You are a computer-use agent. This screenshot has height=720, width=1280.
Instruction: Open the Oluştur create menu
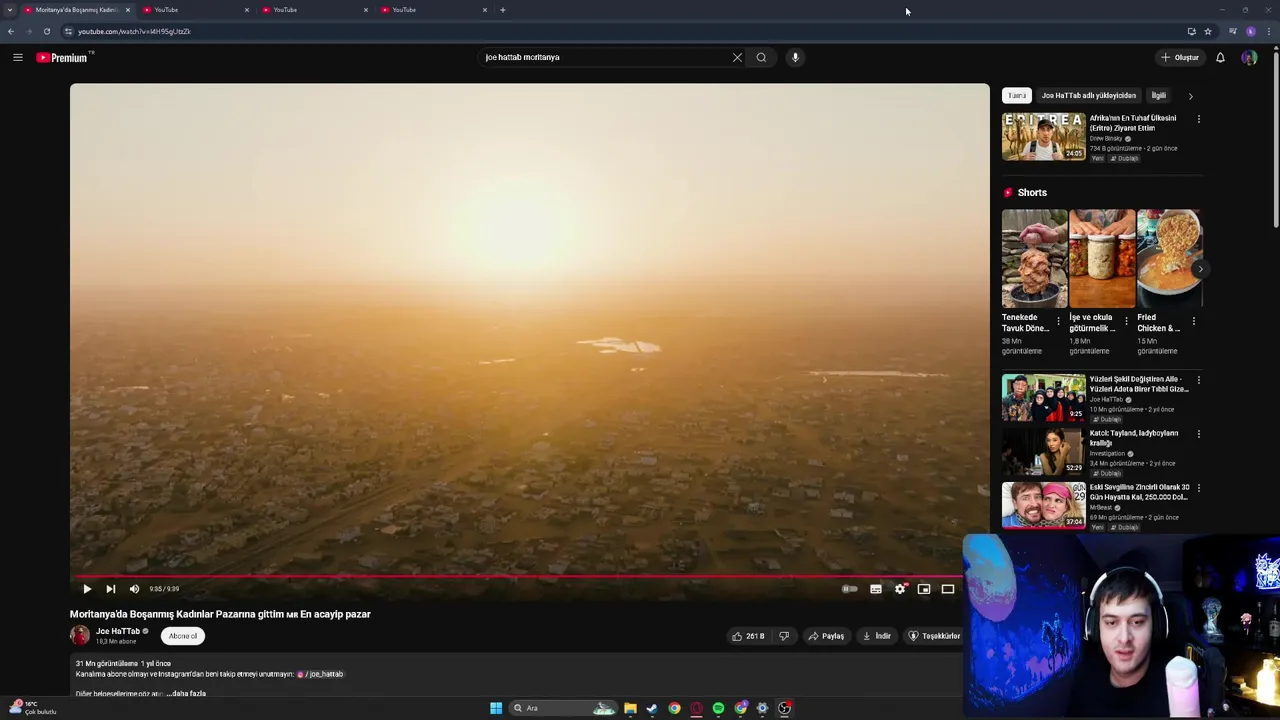[x=1179, y=57]
